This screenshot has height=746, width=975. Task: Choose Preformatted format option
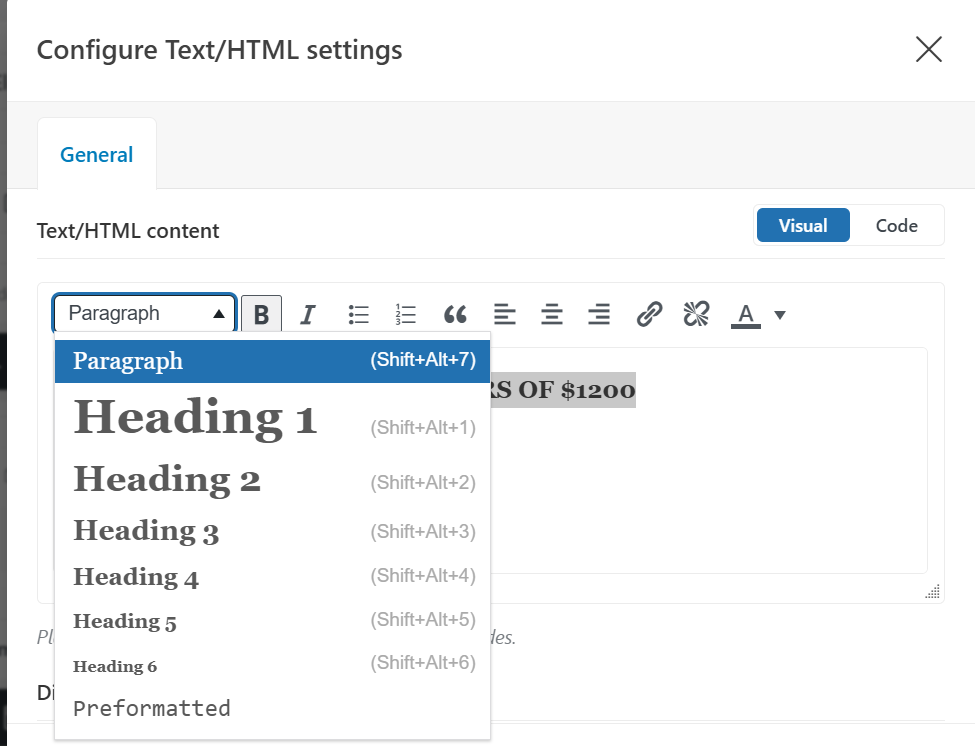[272, 709]
